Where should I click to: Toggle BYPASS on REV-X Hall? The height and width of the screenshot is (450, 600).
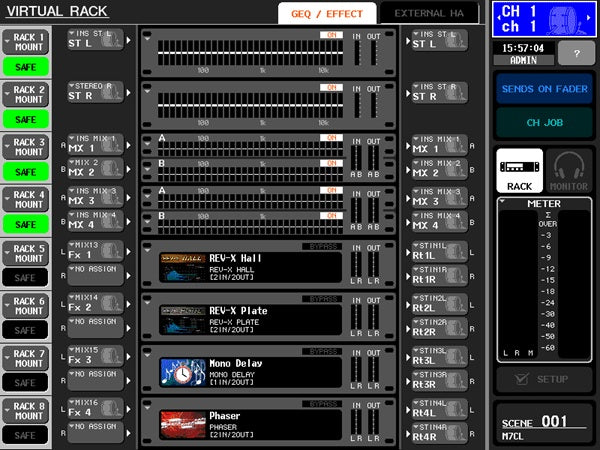point(322,246)
